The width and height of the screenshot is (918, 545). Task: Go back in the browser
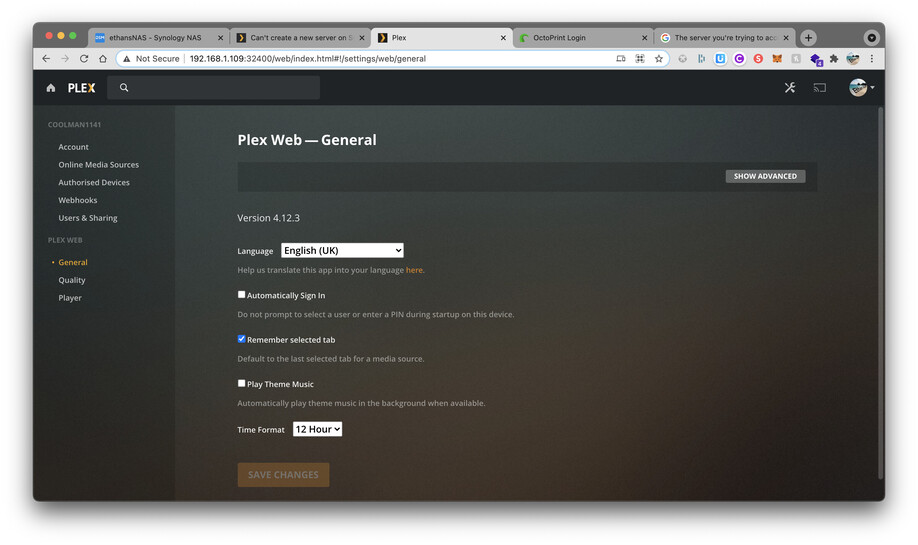pos(46,59)
